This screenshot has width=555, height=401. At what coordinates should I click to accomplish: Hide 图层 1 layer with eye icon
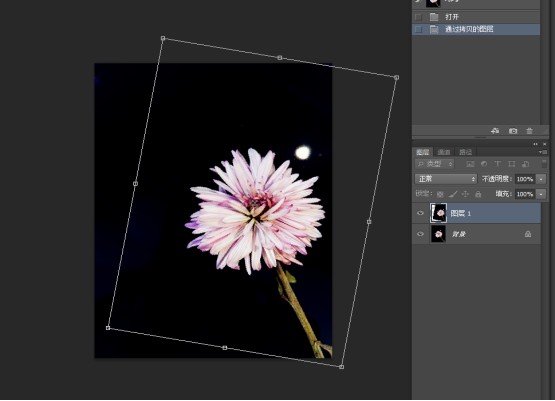click(420, 213)
